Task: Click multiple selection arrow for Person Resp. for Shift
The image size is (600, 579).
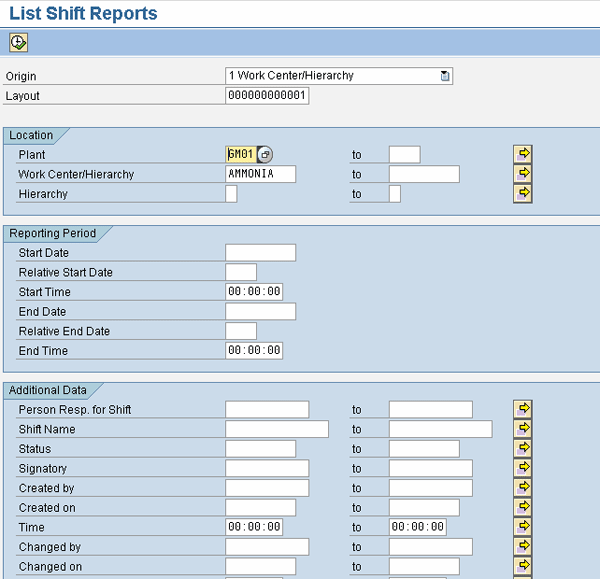Action: tap(522, 409)
